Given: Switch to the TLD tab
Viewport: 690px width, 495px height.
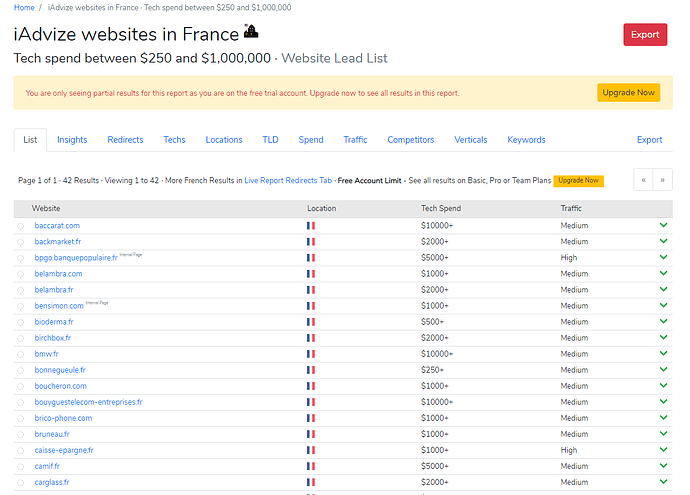Looking at the screenshot, I should tap(270, 140).
